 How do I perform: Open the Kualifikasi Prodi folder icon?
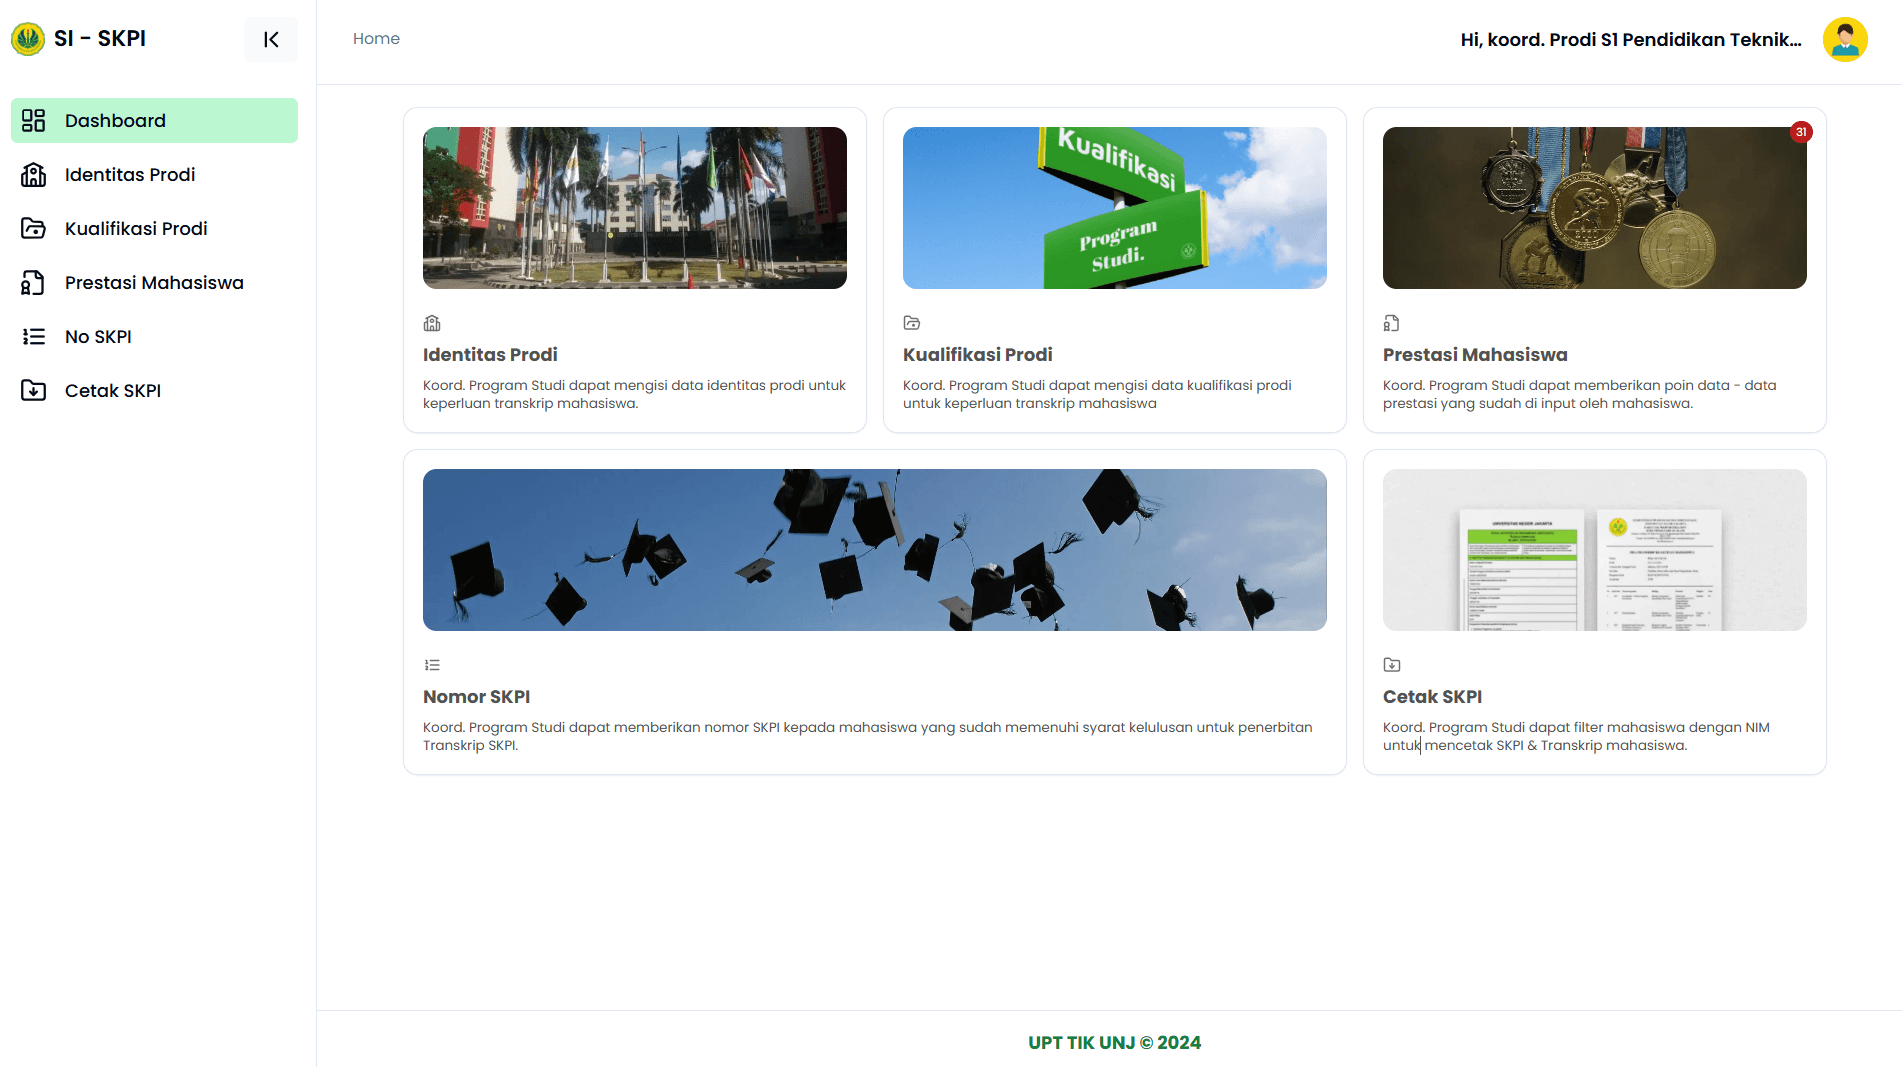[x=34, y=228]
